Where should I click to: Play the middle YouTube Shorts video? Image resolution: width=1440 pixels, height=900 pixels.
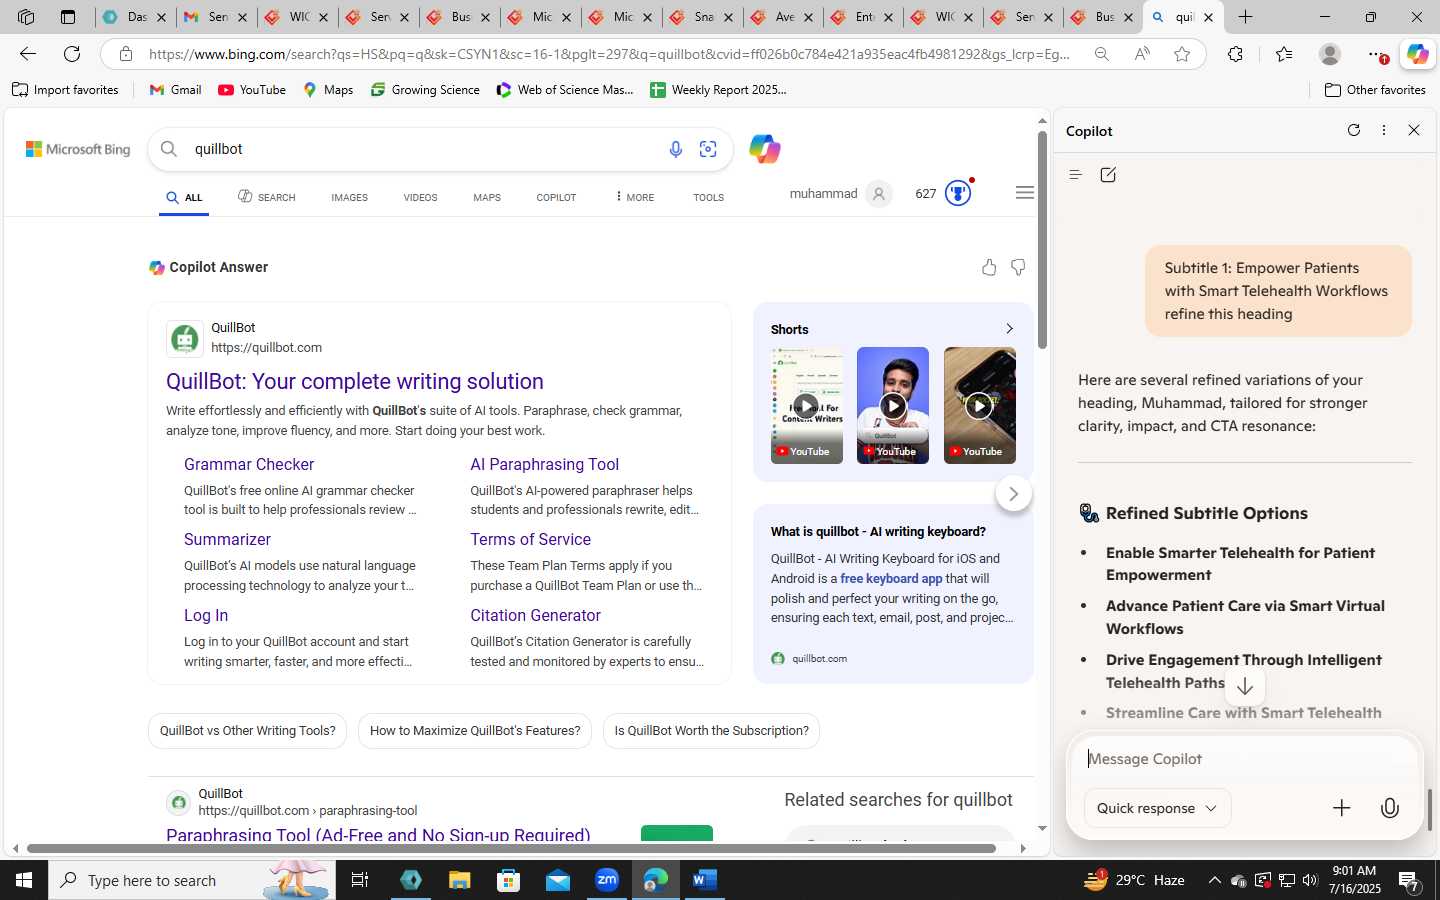click(x=893, y=406)
